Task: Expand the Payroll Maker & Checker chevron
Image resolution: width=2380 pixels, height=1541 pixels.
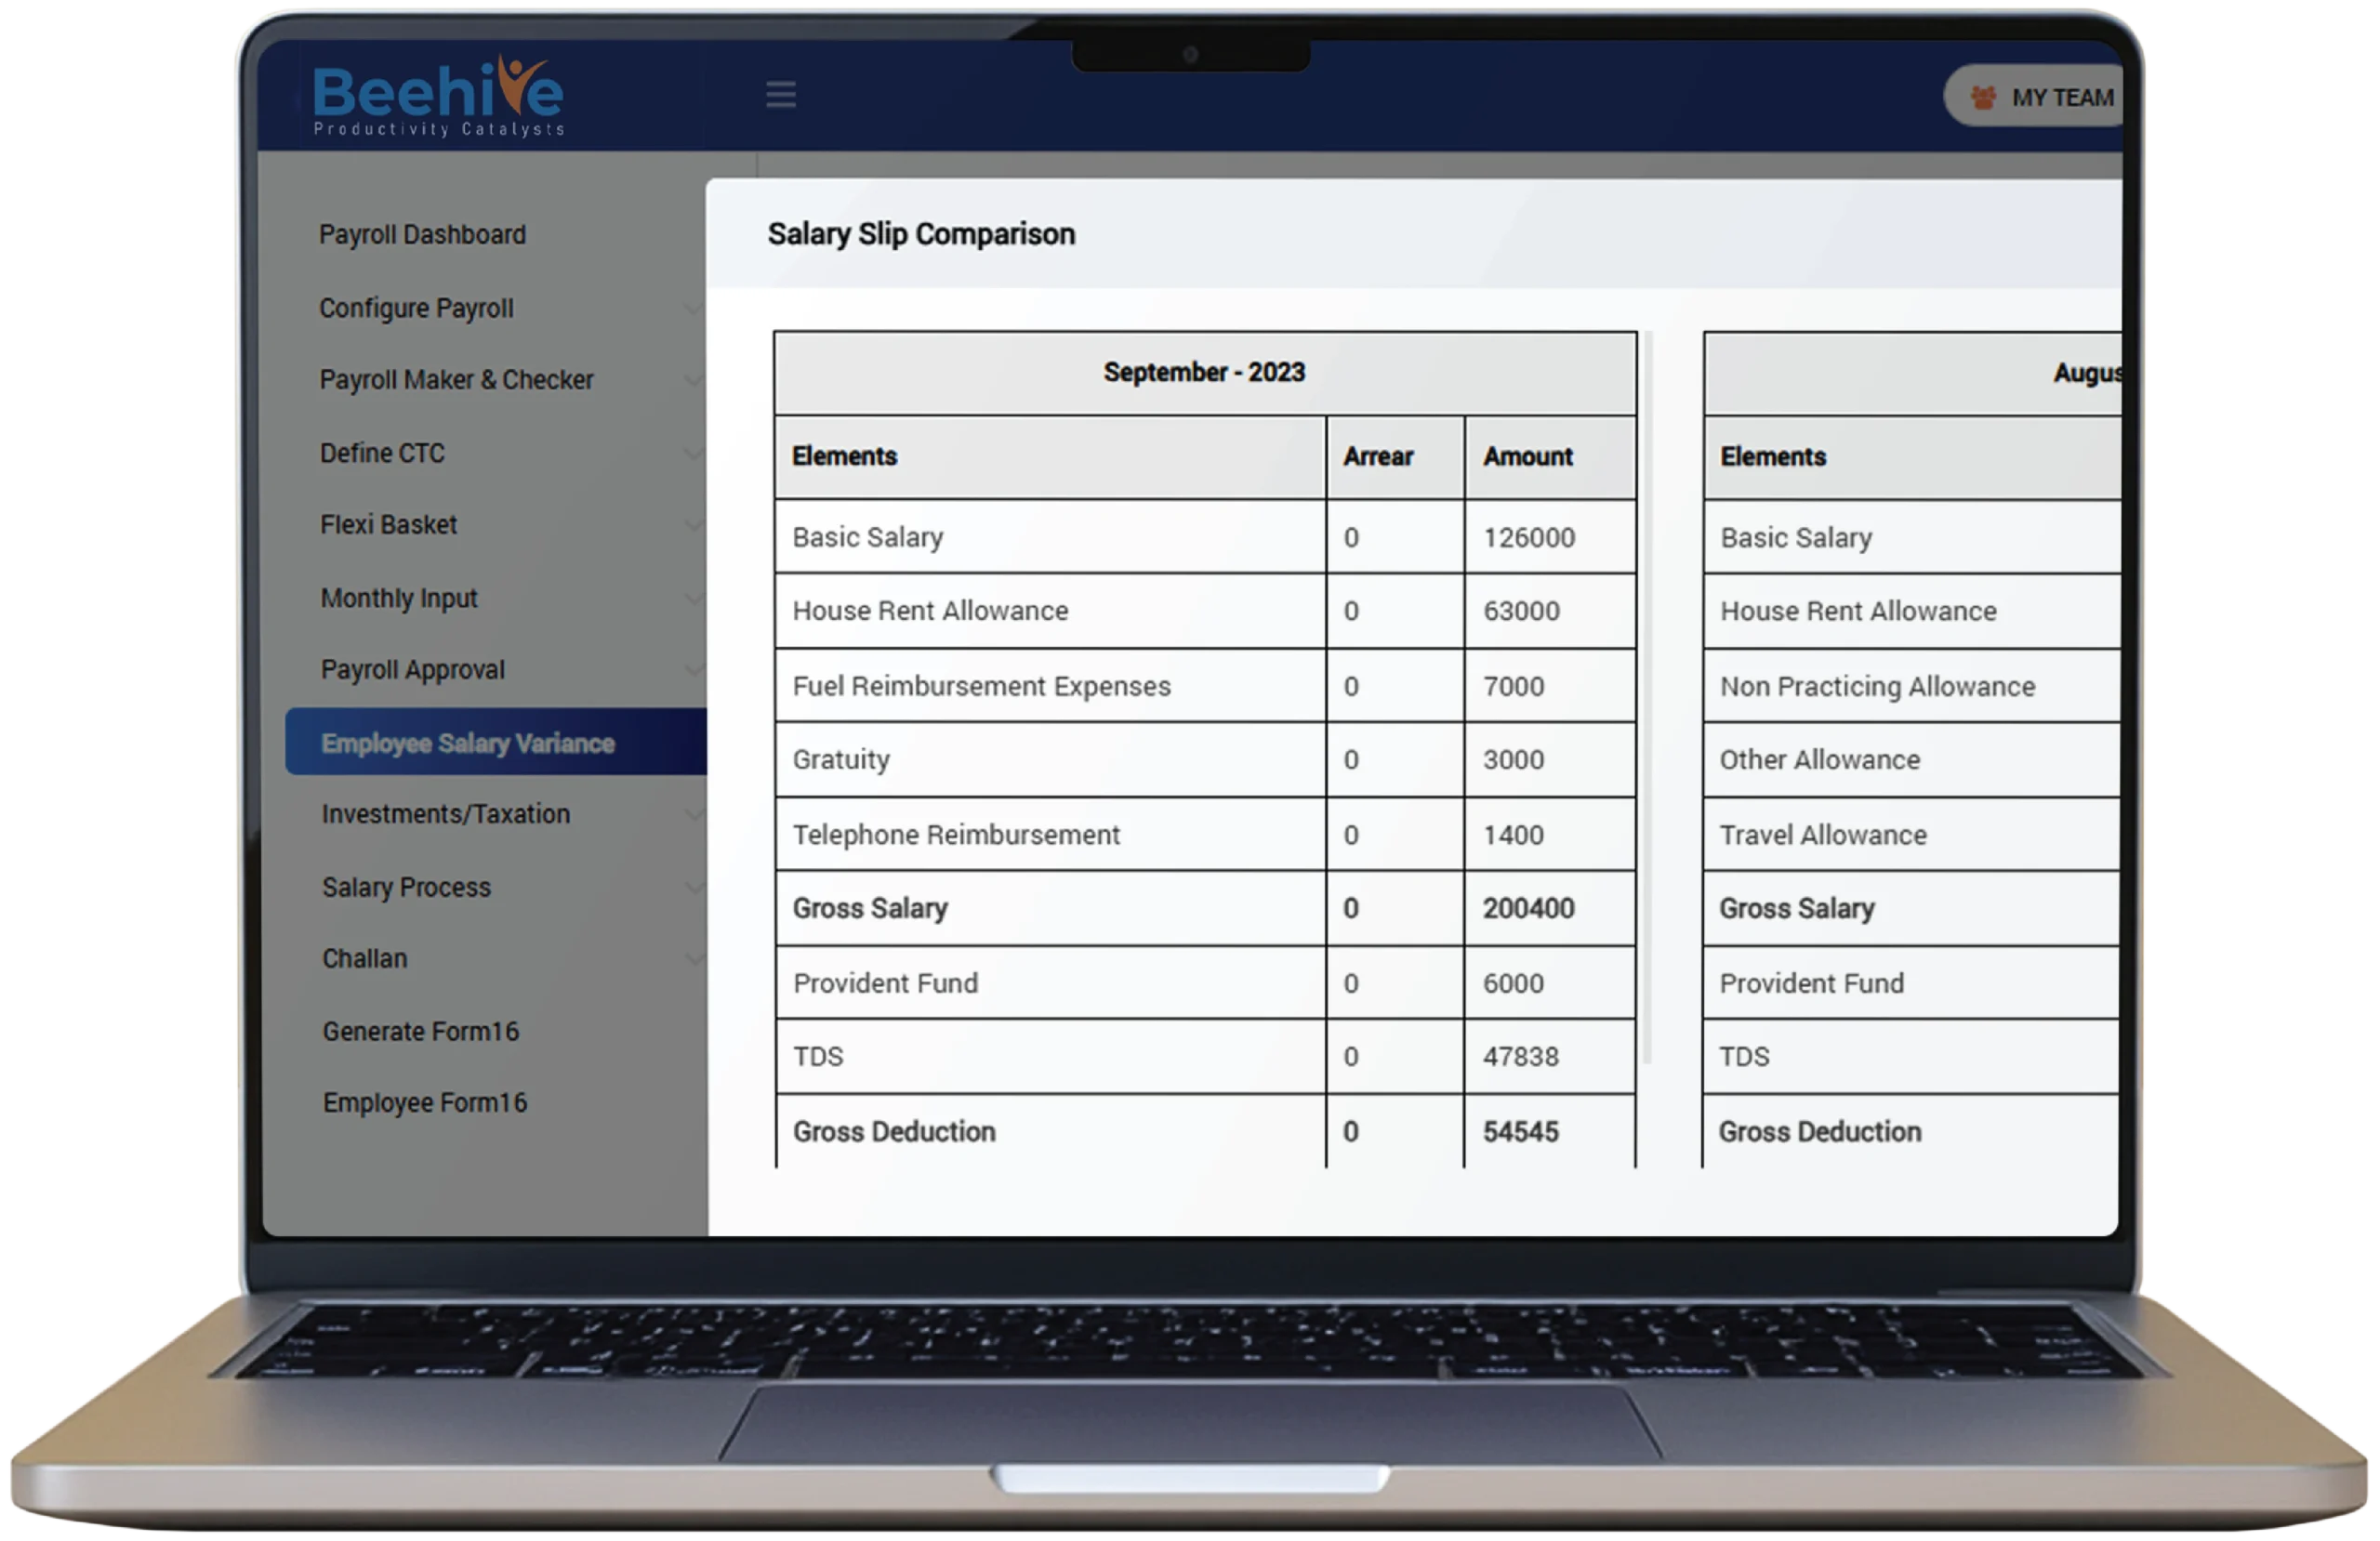Action: coord(692,380)
